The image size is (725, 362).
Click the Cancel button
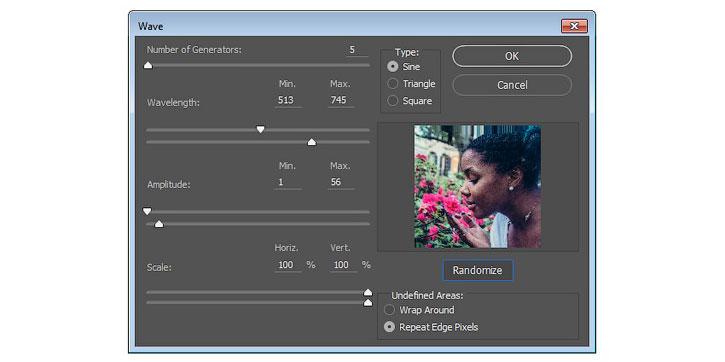[512, 85]
